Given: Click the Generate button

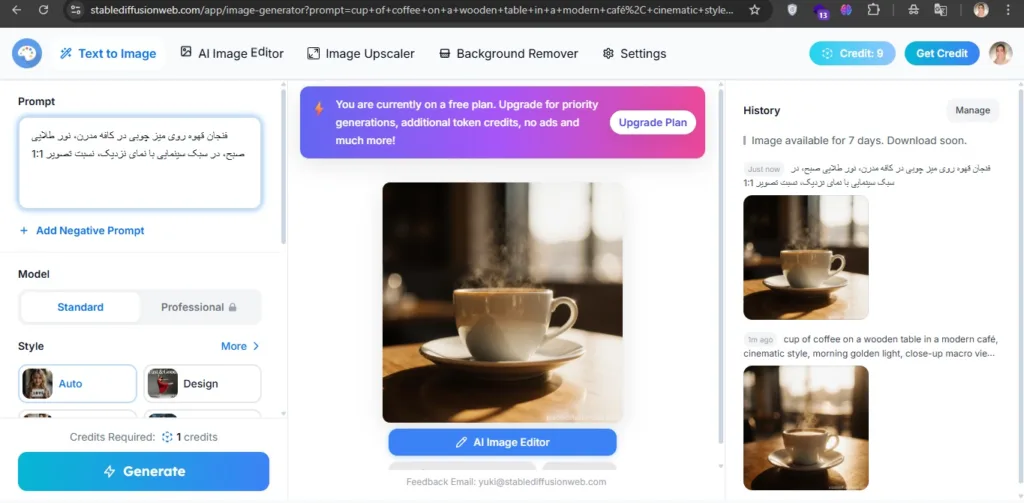Looking at the screenshot, I should click(x=144, y=471).
